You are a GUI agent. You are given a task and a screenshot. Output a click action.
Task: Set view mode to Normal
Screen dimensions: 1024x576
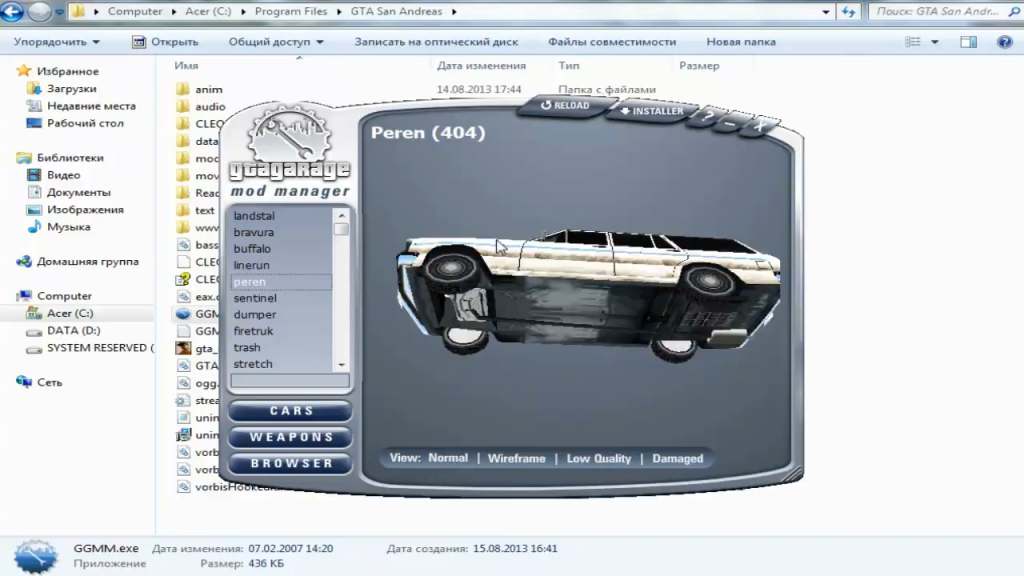point(448,458)
